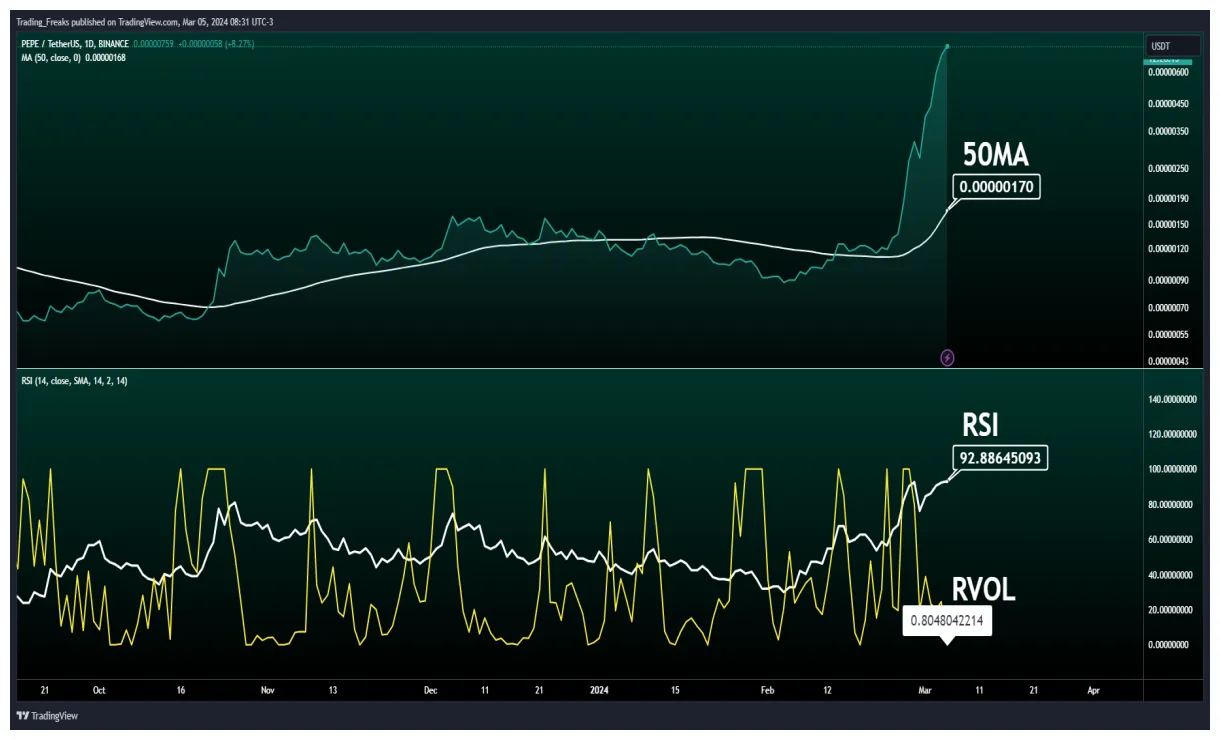This screenshot has width=1220, height=740.
Task: Click the RVOL callout showing 0.8048042214
Action: coord(946,622)
